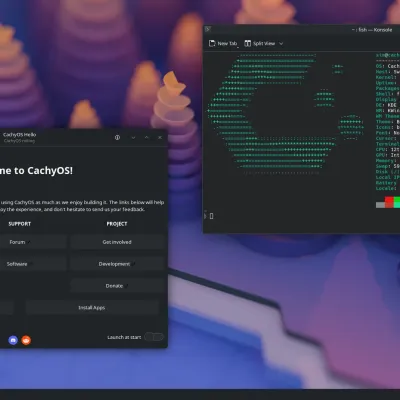Open the Software button under Support
The width and height of the screenshot is (400, 400).
click(x=33, y=264)
